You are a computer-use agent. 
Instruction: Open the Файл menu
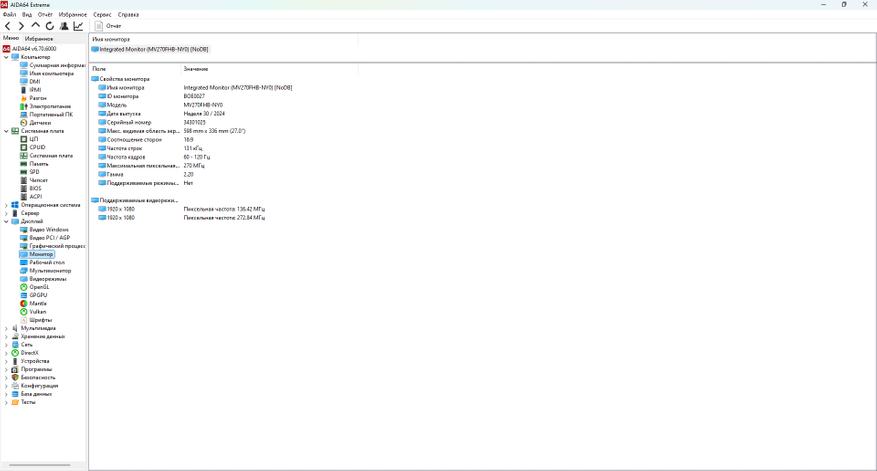coord(10,15)
